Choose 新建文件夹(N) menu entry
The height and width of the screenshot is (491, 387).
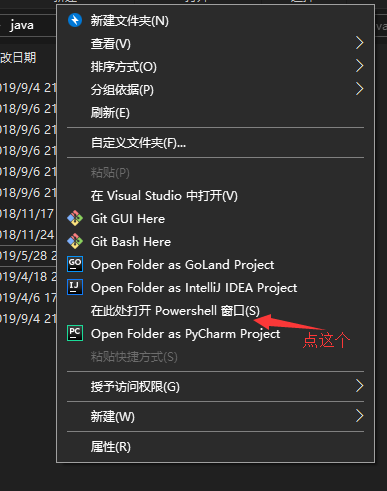(x=215, y=21)
